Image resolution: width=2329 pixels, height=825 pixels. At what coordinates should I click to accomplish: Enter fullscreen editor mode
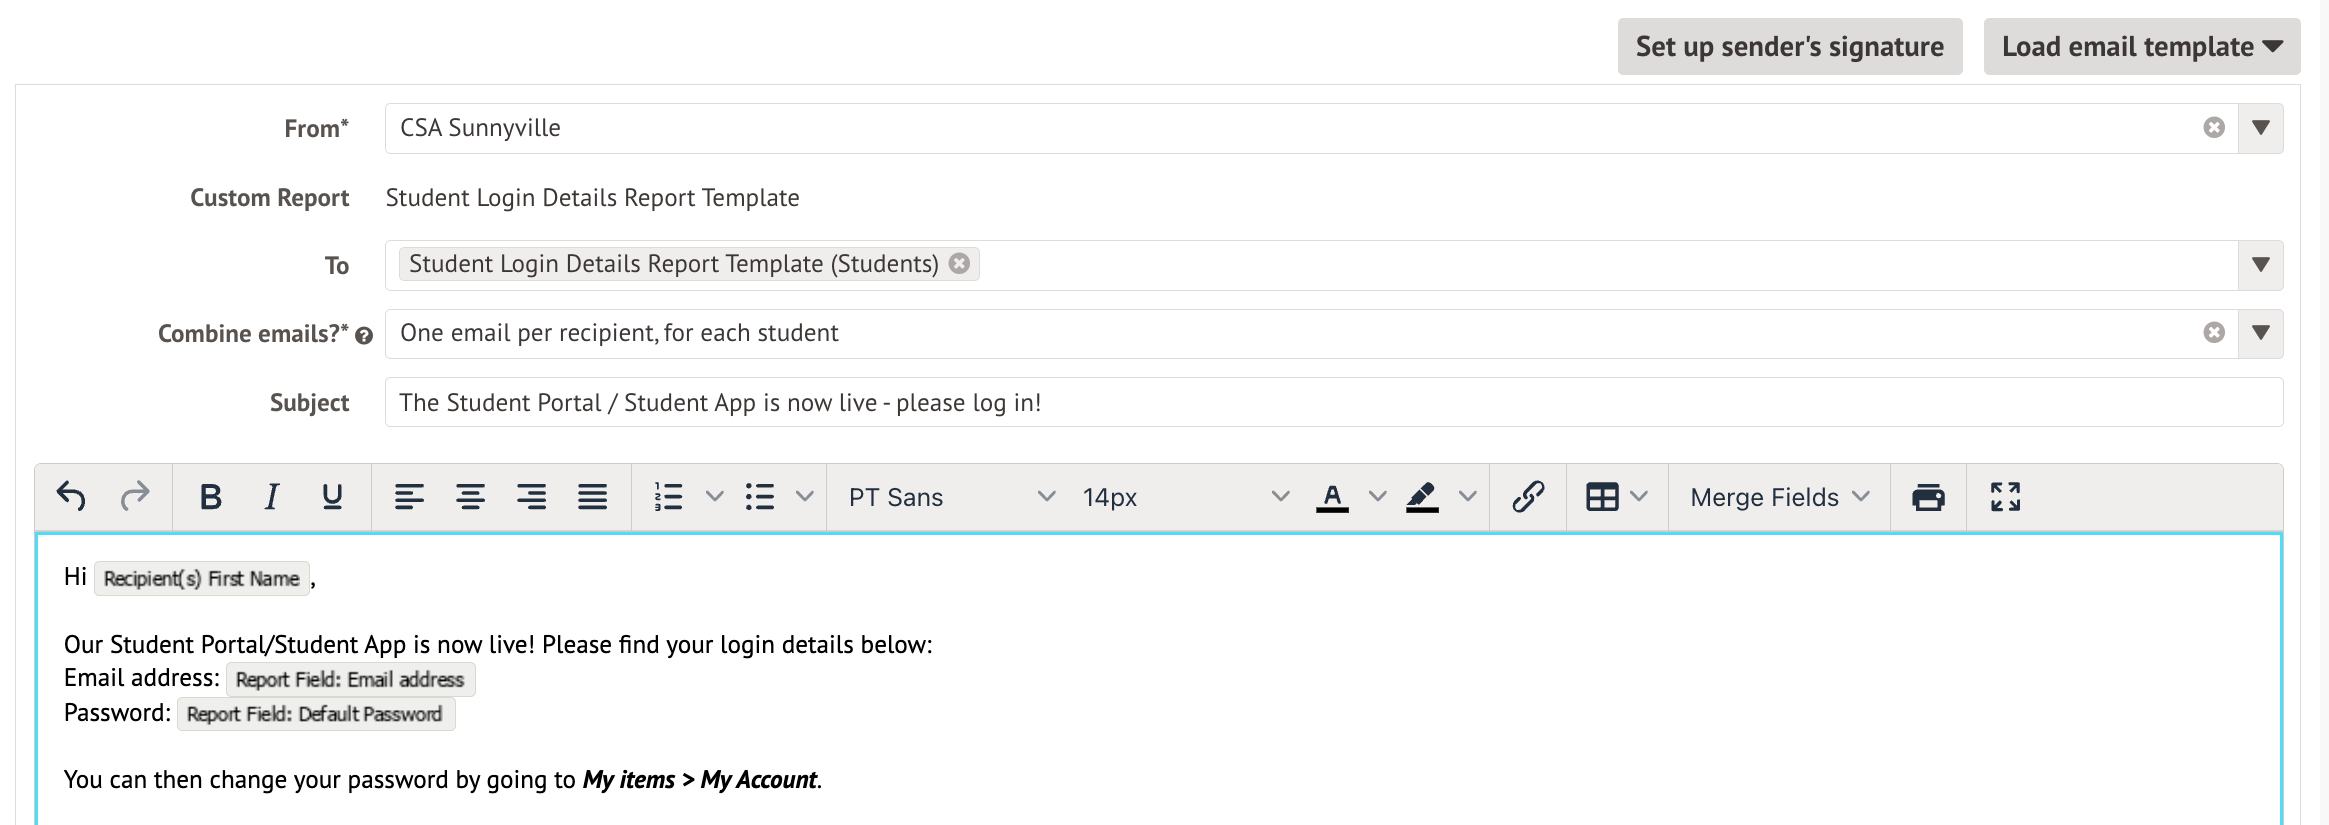tap(2005, 497)
